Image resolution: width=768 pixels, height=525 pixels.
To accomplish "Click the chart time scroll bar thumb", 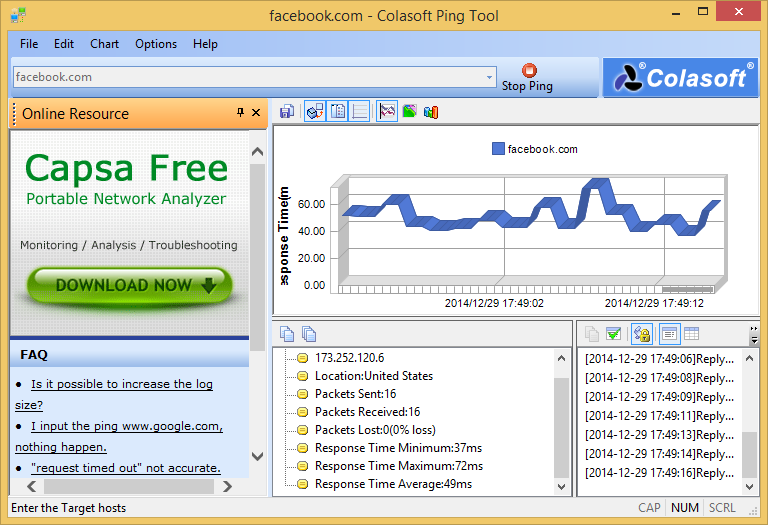I will click(688, 289).
